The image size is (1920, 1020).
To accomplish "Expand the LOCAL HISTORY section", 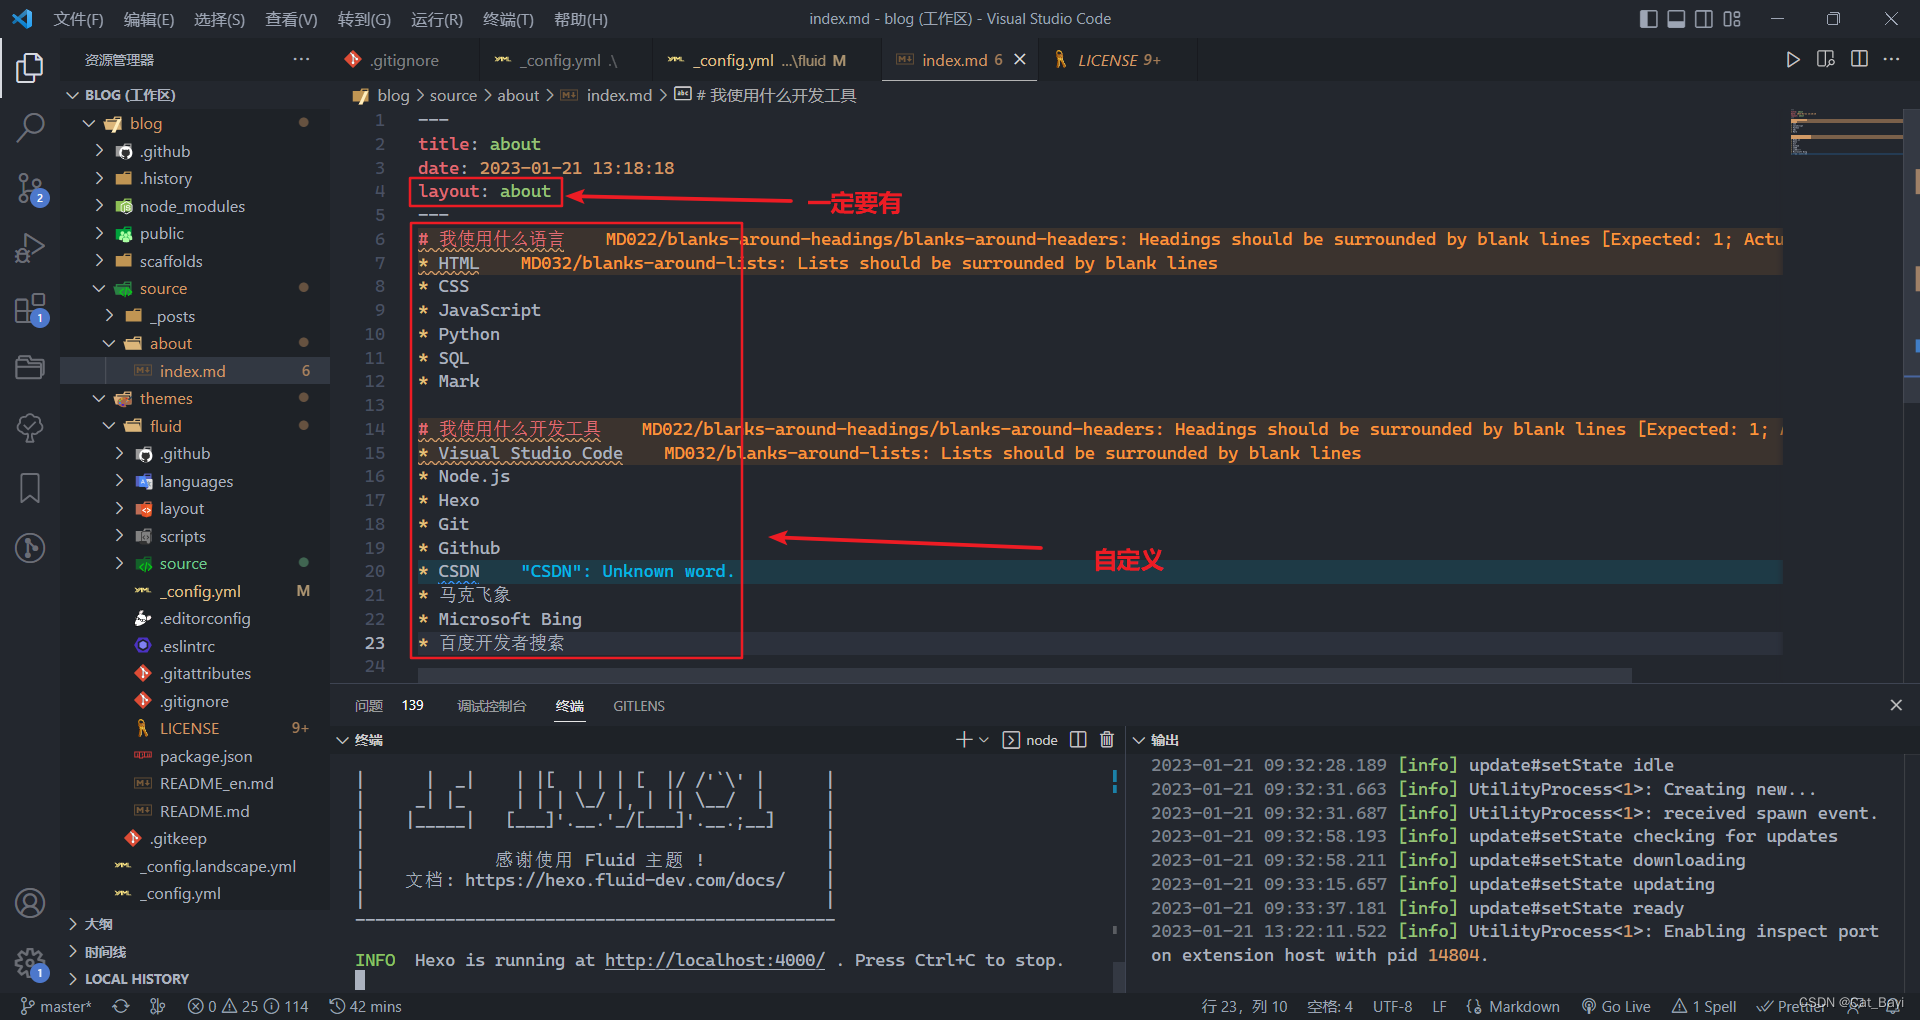I will [x=195, y=979].
